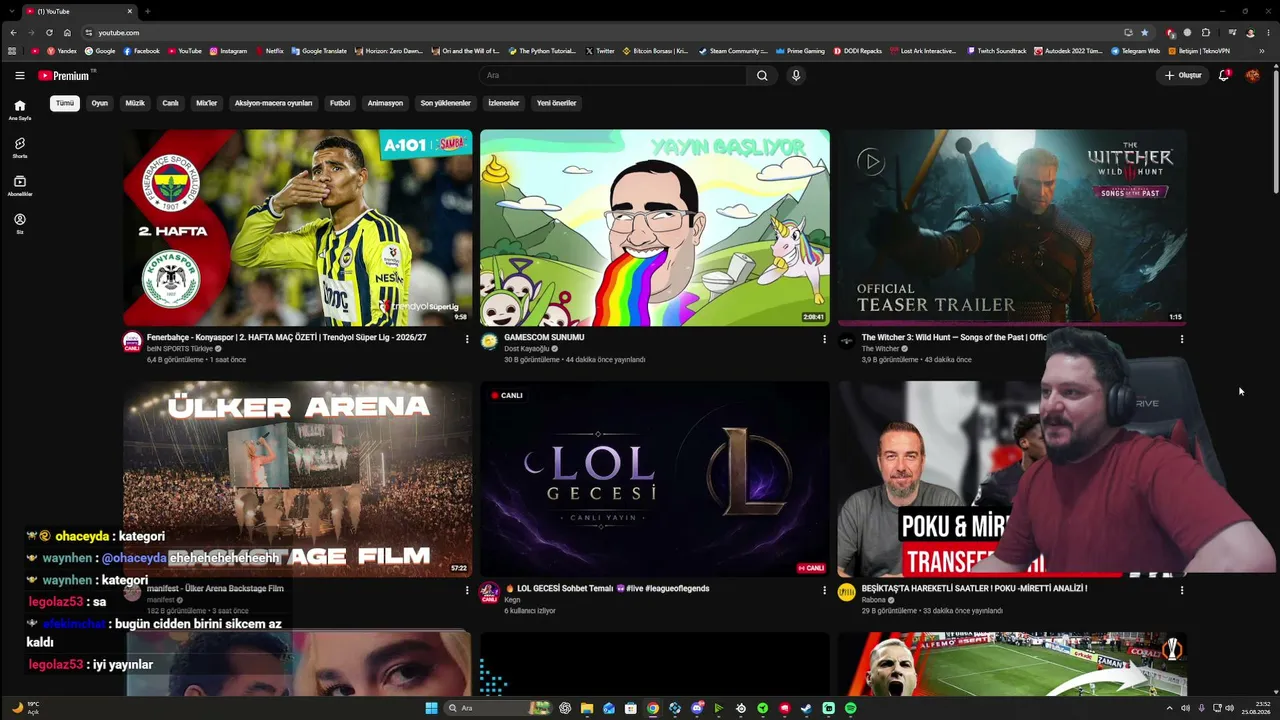Open the YouTube notifications bell
Image resolution: width=1280 pixels, height=720 pixels.
pyautogui.click(x=1224, y=75)
